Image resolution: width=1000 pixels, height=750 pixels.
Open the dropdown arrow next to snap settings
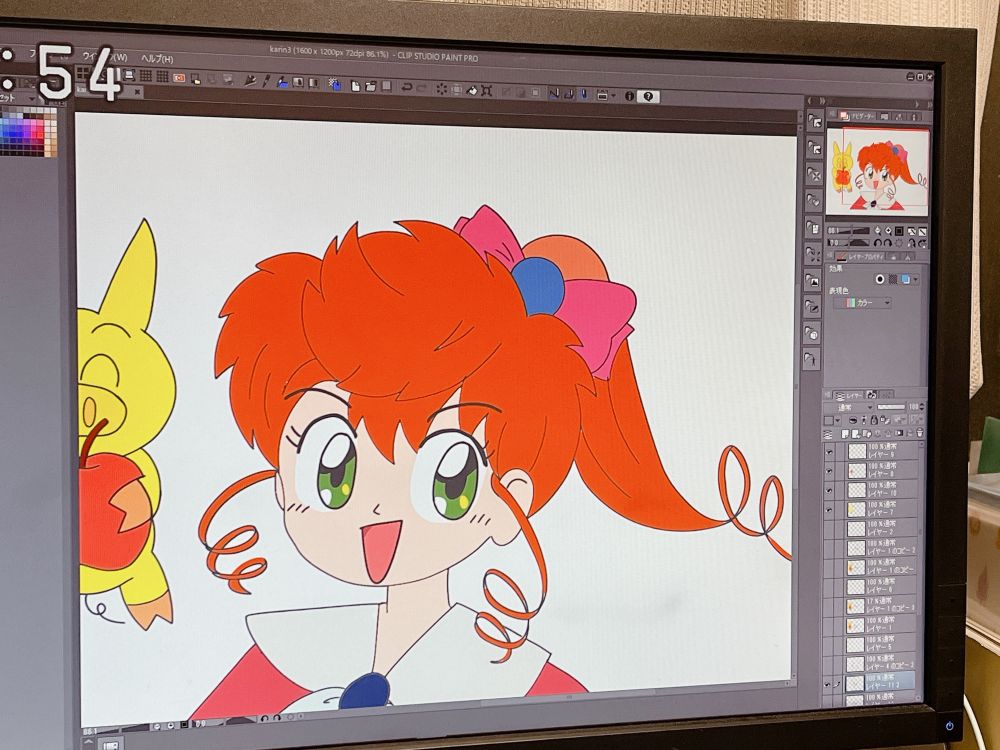pyautogui.click(x=614, y=95)
